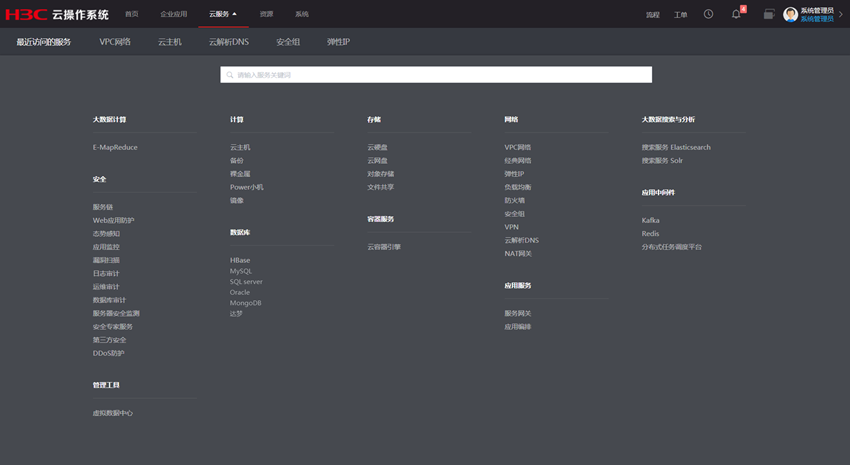Click the system administrator avatar

tap(790, 14)
